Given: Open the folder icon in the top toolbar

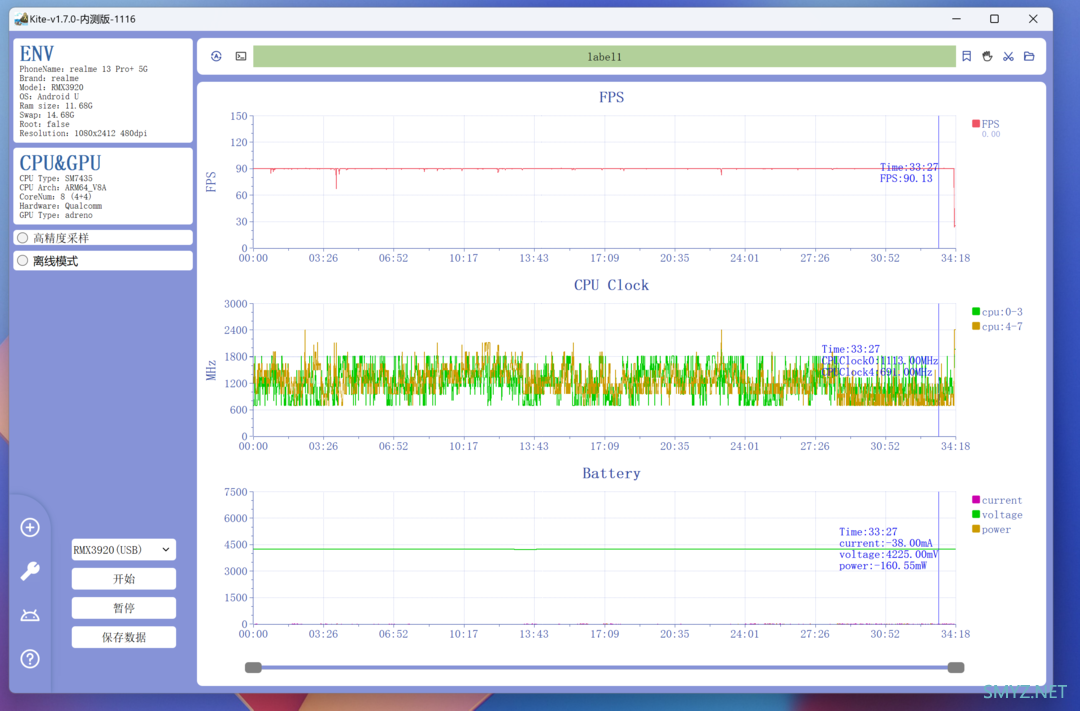Looking at the screenshot, I should pyautogui.click(x=1029, y=56).
